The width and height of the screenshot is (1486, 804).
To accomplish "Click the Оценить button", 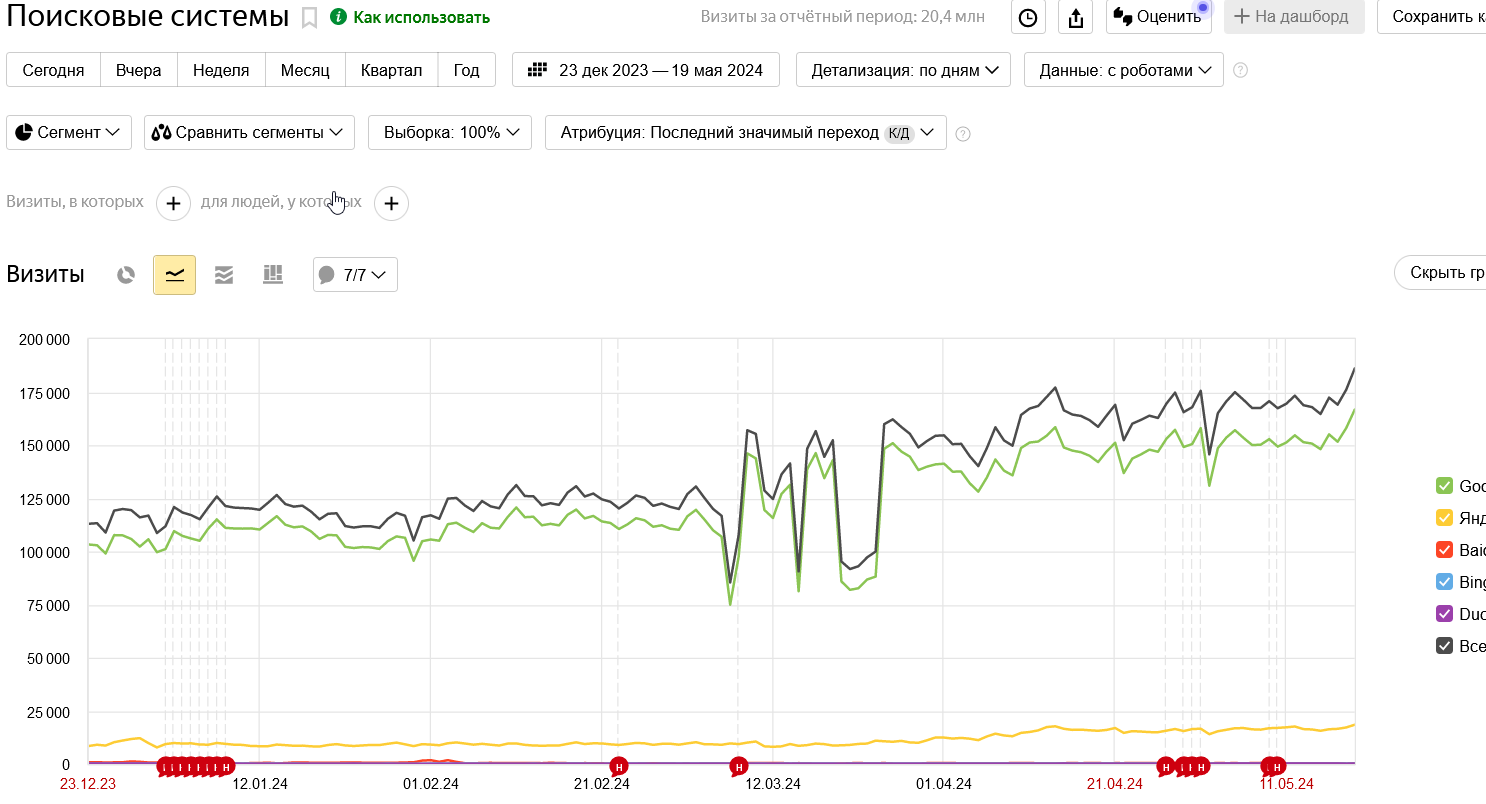I will click(1158, 17).
